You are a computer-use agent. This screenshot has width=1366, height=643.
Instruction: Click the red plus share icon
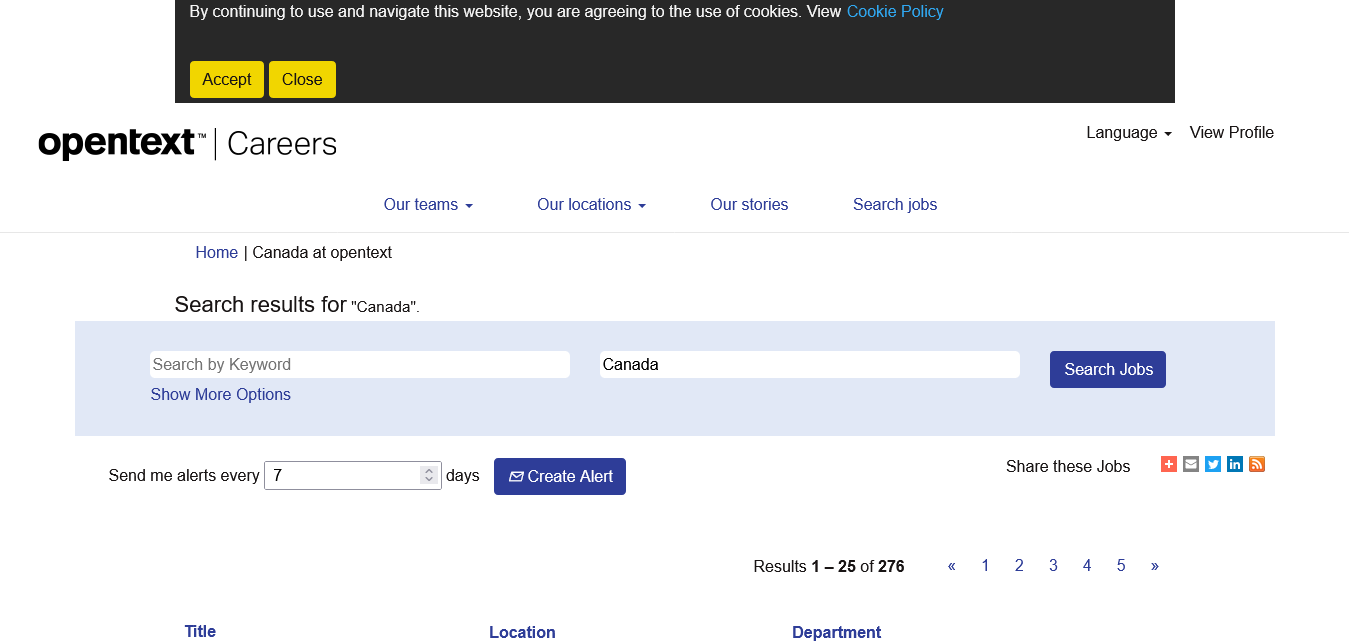point(1168,464)
